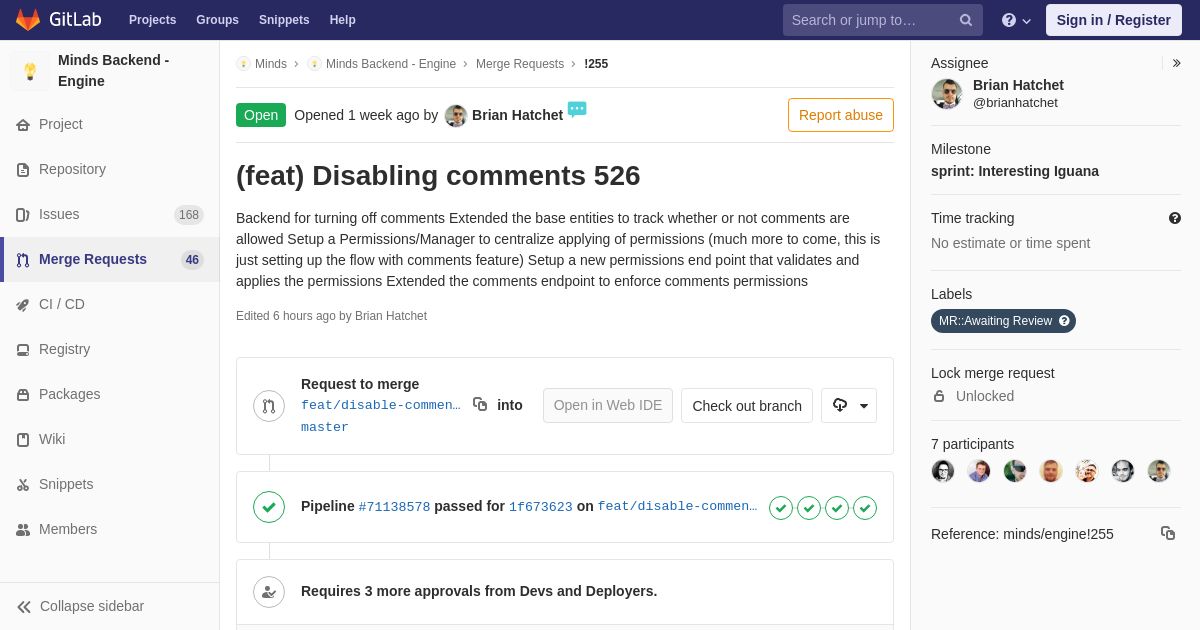The width and height of the screenshot is (1200, 630).
Task: Open the Repository sidebar item
Action: tap(110, 169)
